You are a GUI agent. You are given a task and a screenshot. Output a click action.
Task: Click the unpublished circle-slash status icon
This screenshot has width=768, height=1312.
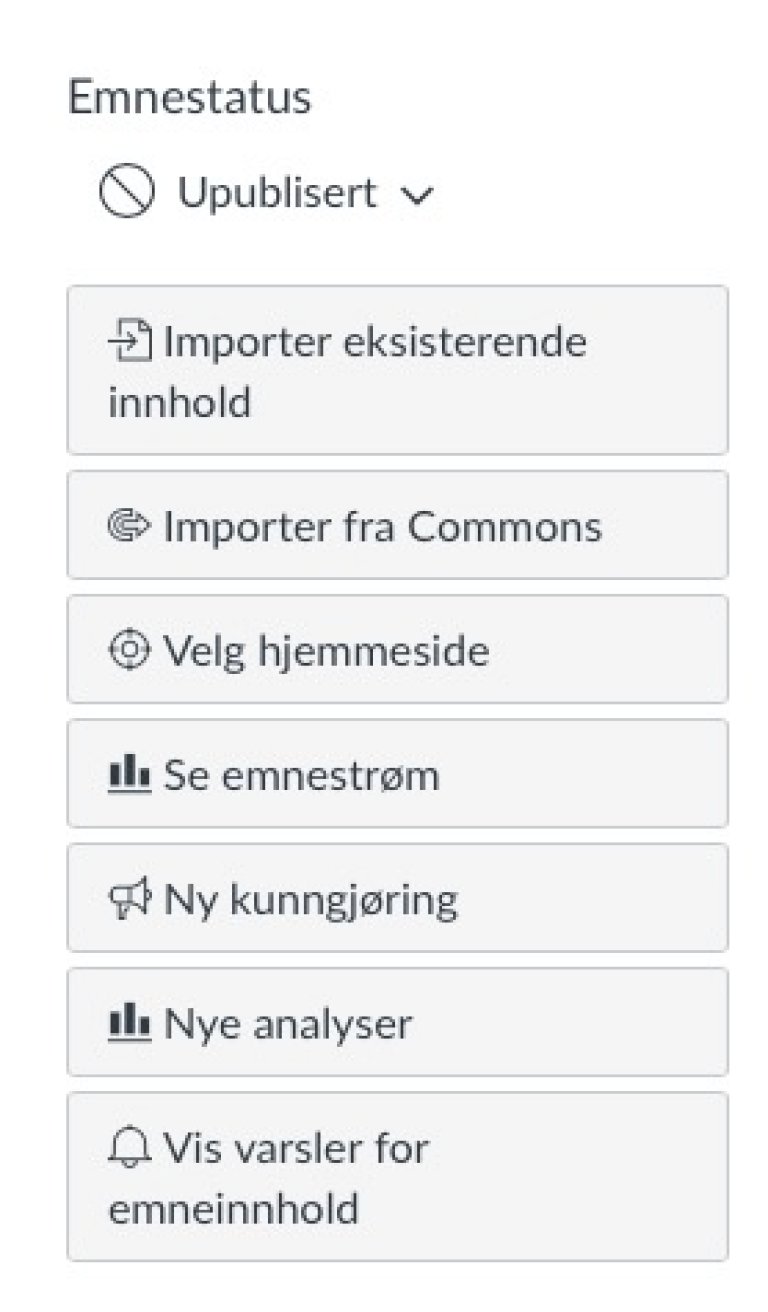(127, 192)
